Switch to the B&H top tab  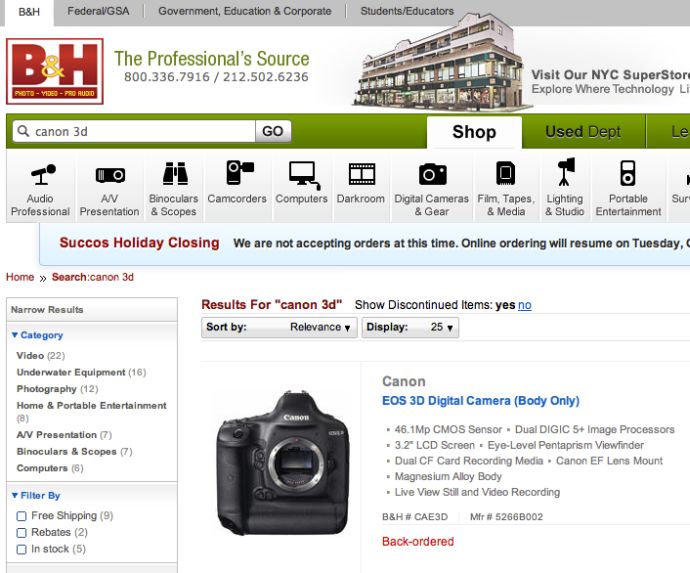pos(29,12)
